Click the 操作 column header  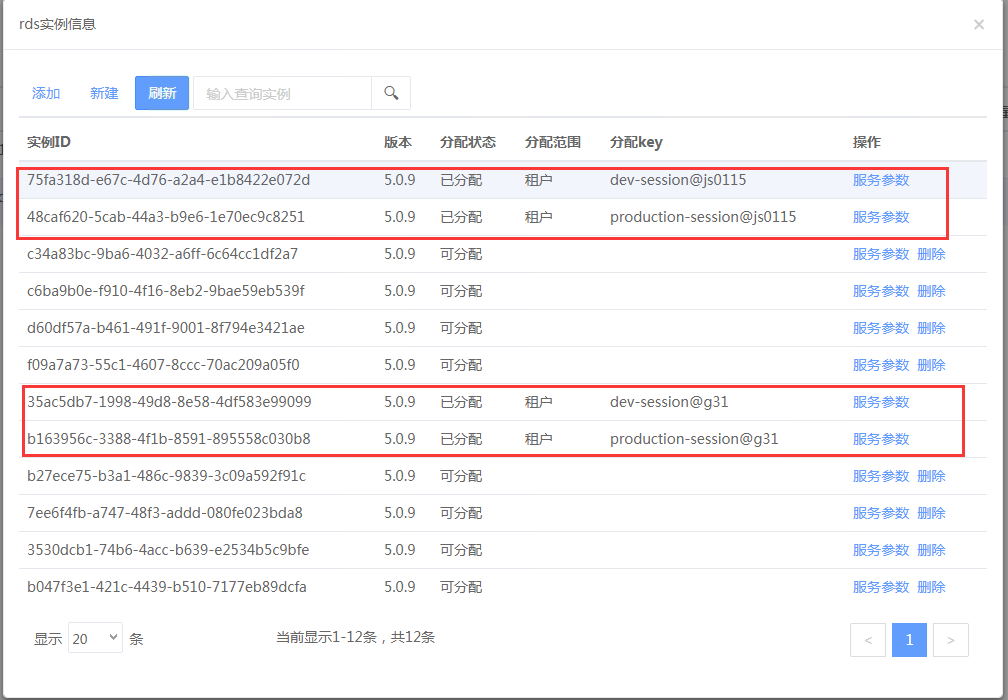coord(867,142)
